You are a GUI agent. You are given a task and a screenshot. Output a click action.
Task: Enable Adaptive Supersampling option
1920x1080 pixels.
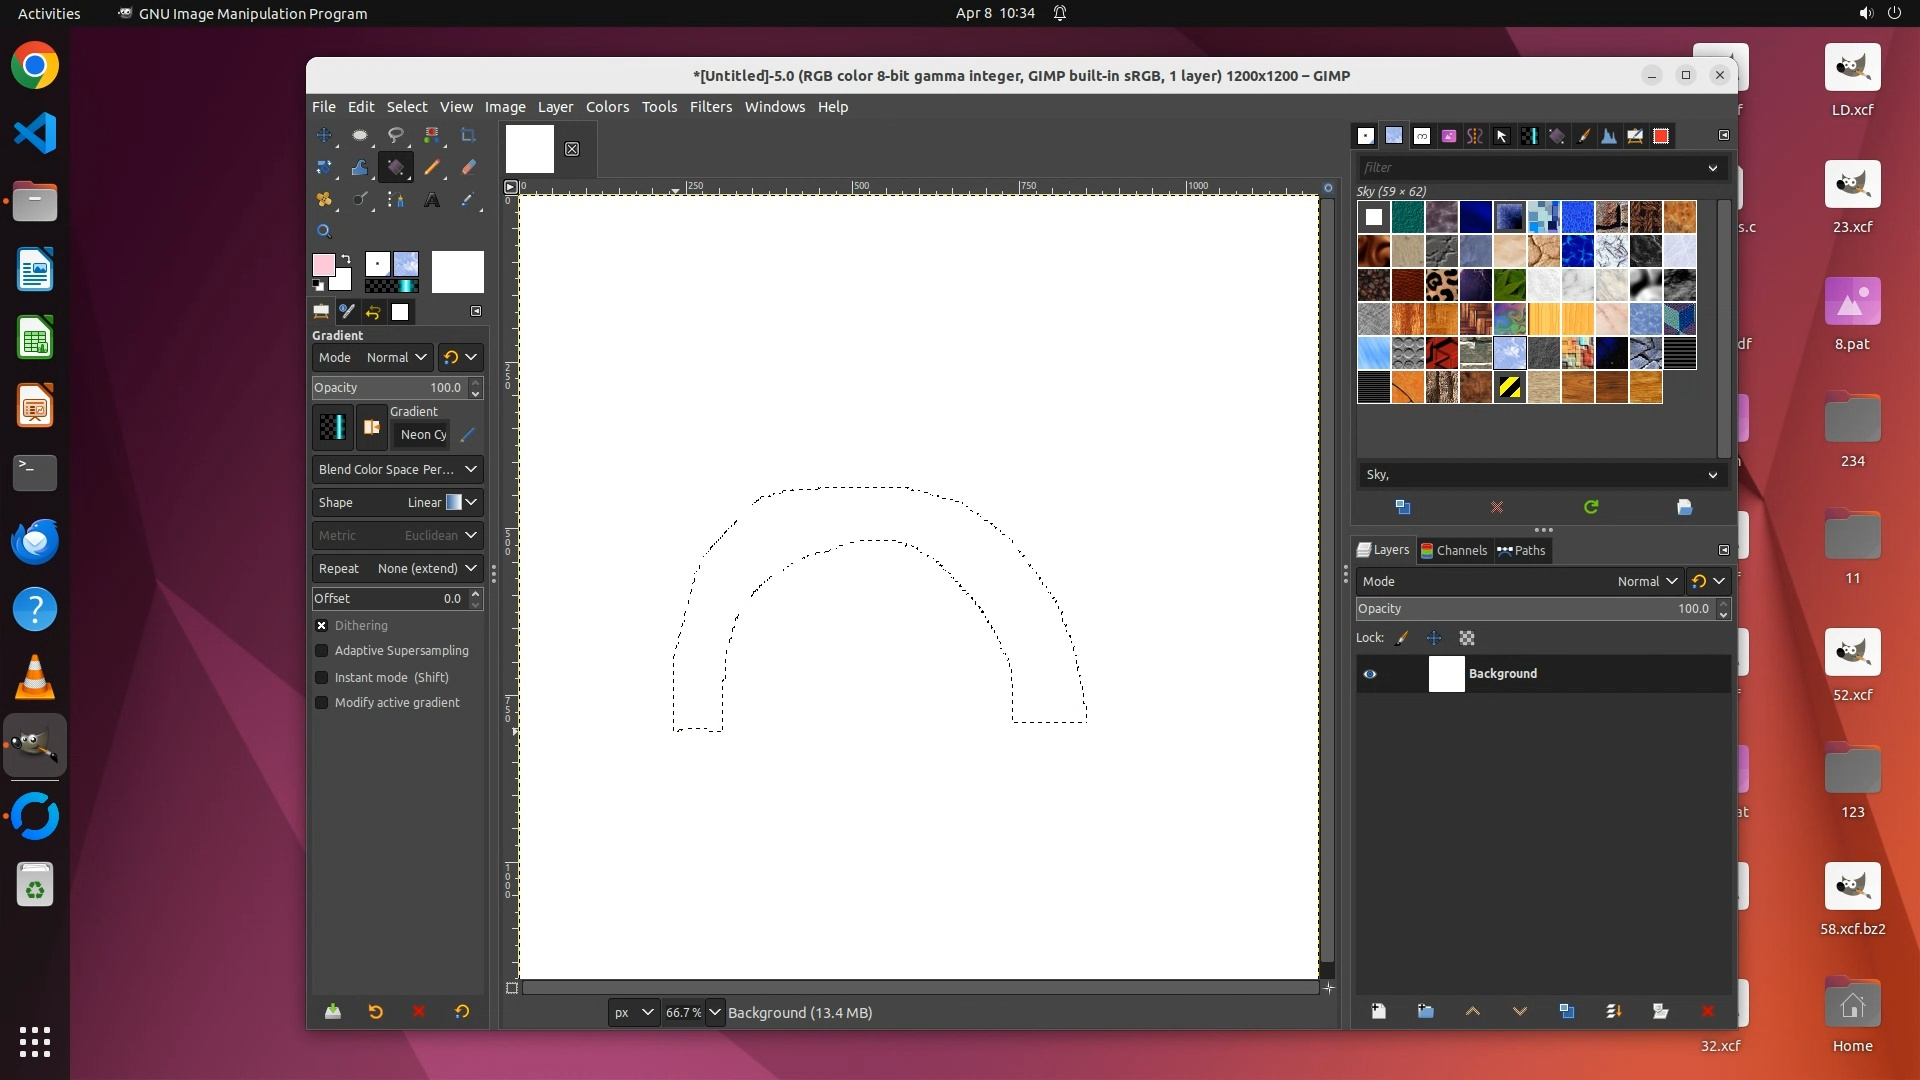[x=322, y=651]
